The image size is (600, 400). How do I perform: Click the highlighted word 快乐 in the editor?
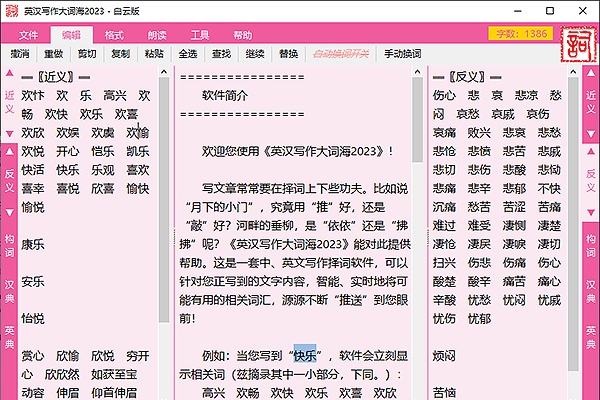pos(305,356)
